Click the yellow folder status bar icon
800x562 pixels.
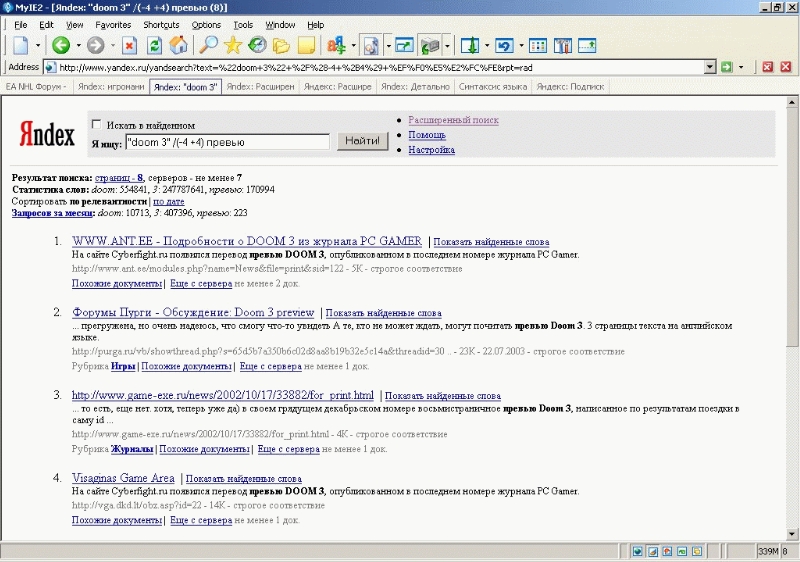697,551
